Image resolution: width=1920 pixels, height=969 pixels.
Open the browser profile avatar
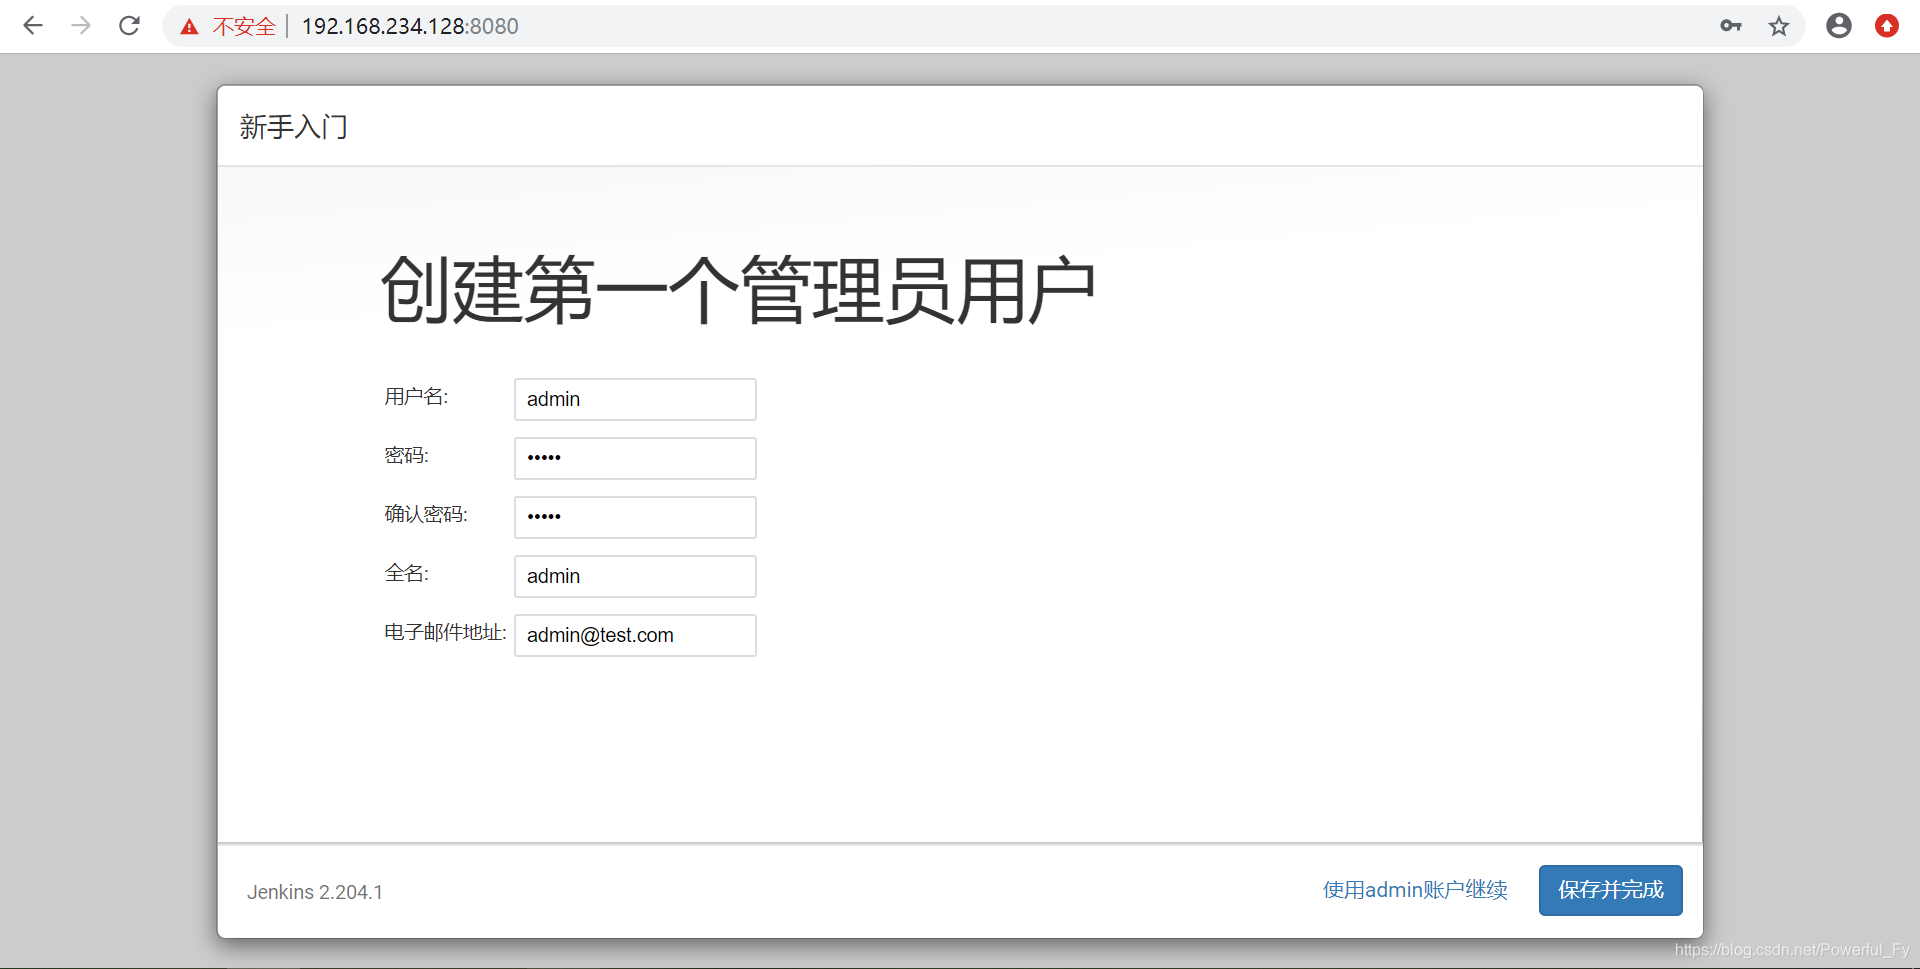[x=1839, y=26]
